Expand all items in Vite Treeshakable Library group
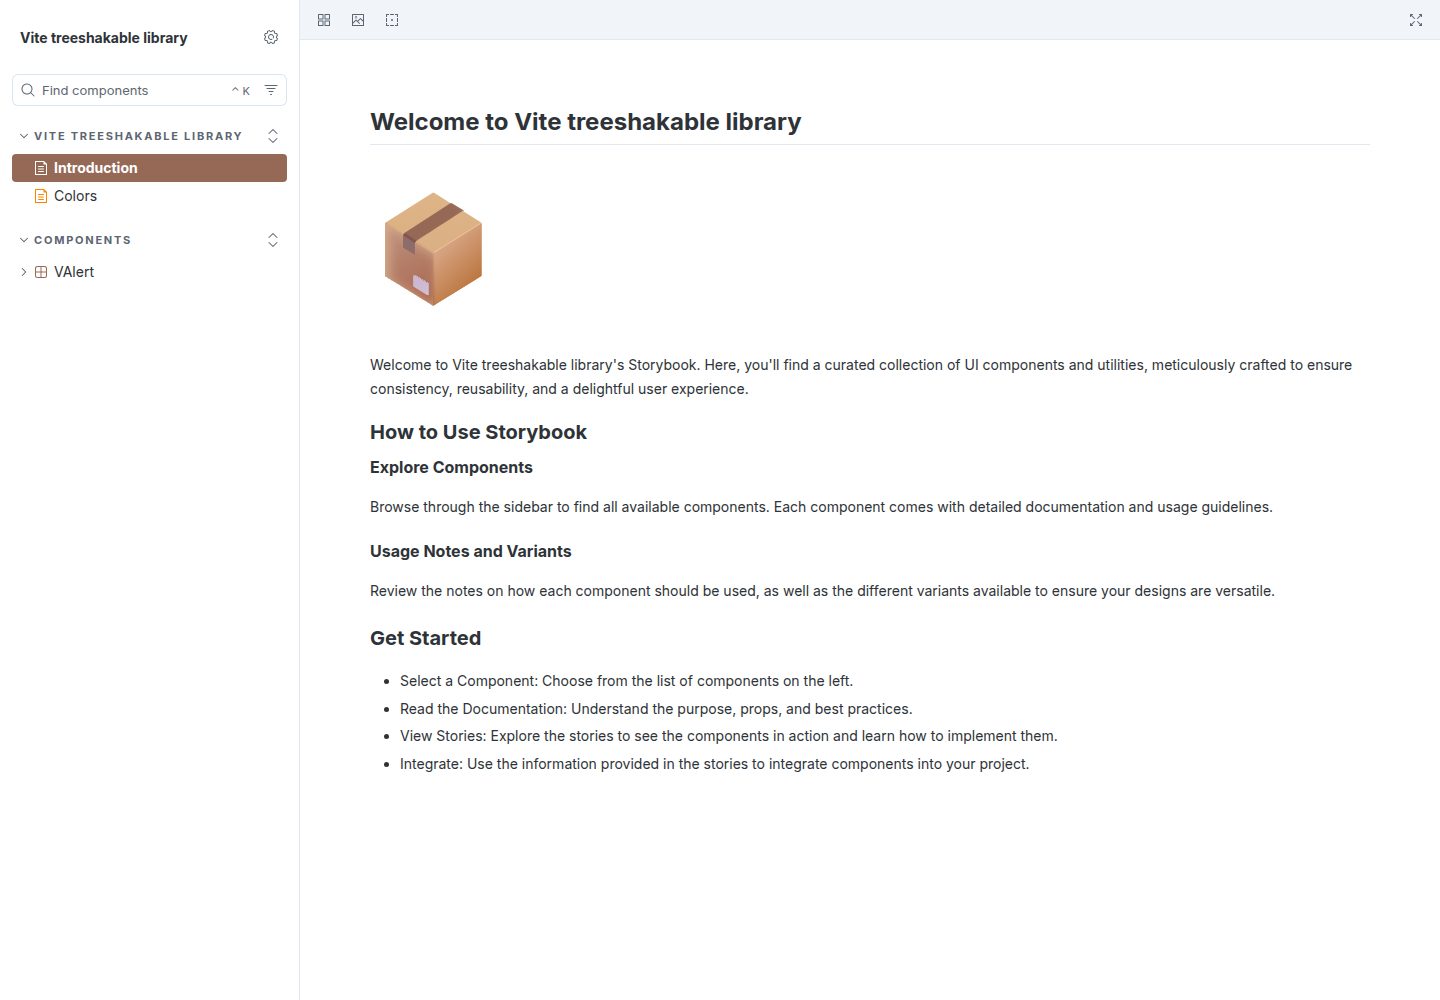This screenshot has width=1440, height=1000. pos(273,136)
